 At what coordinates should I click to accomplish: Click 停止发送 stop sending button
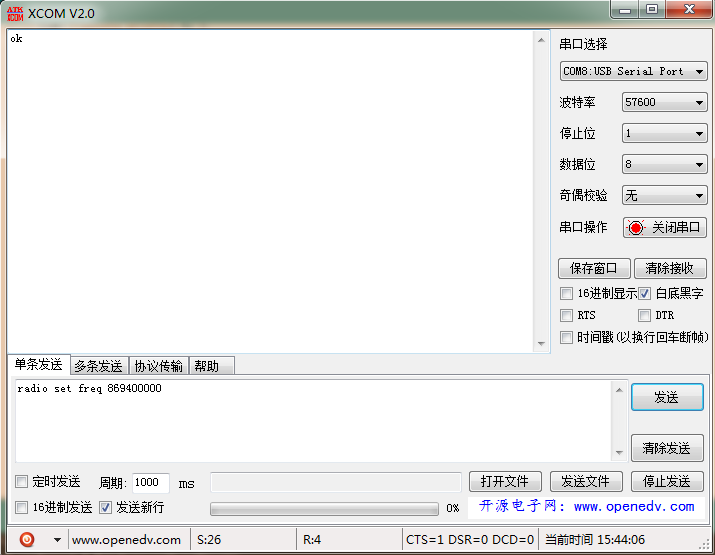pos(667,482)
